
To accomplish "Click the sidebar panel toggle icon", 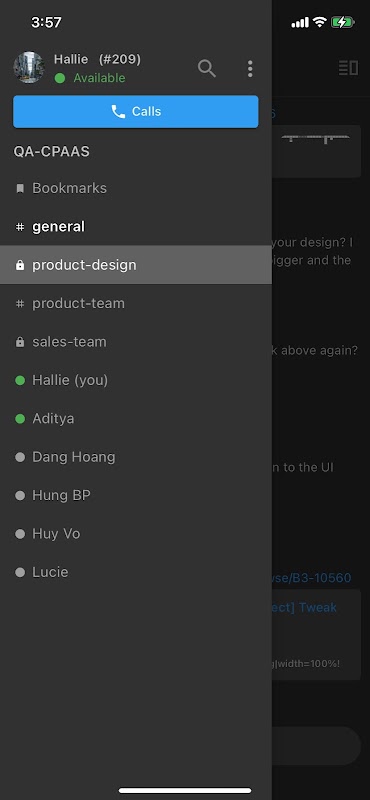I will (x=349, y=68).
